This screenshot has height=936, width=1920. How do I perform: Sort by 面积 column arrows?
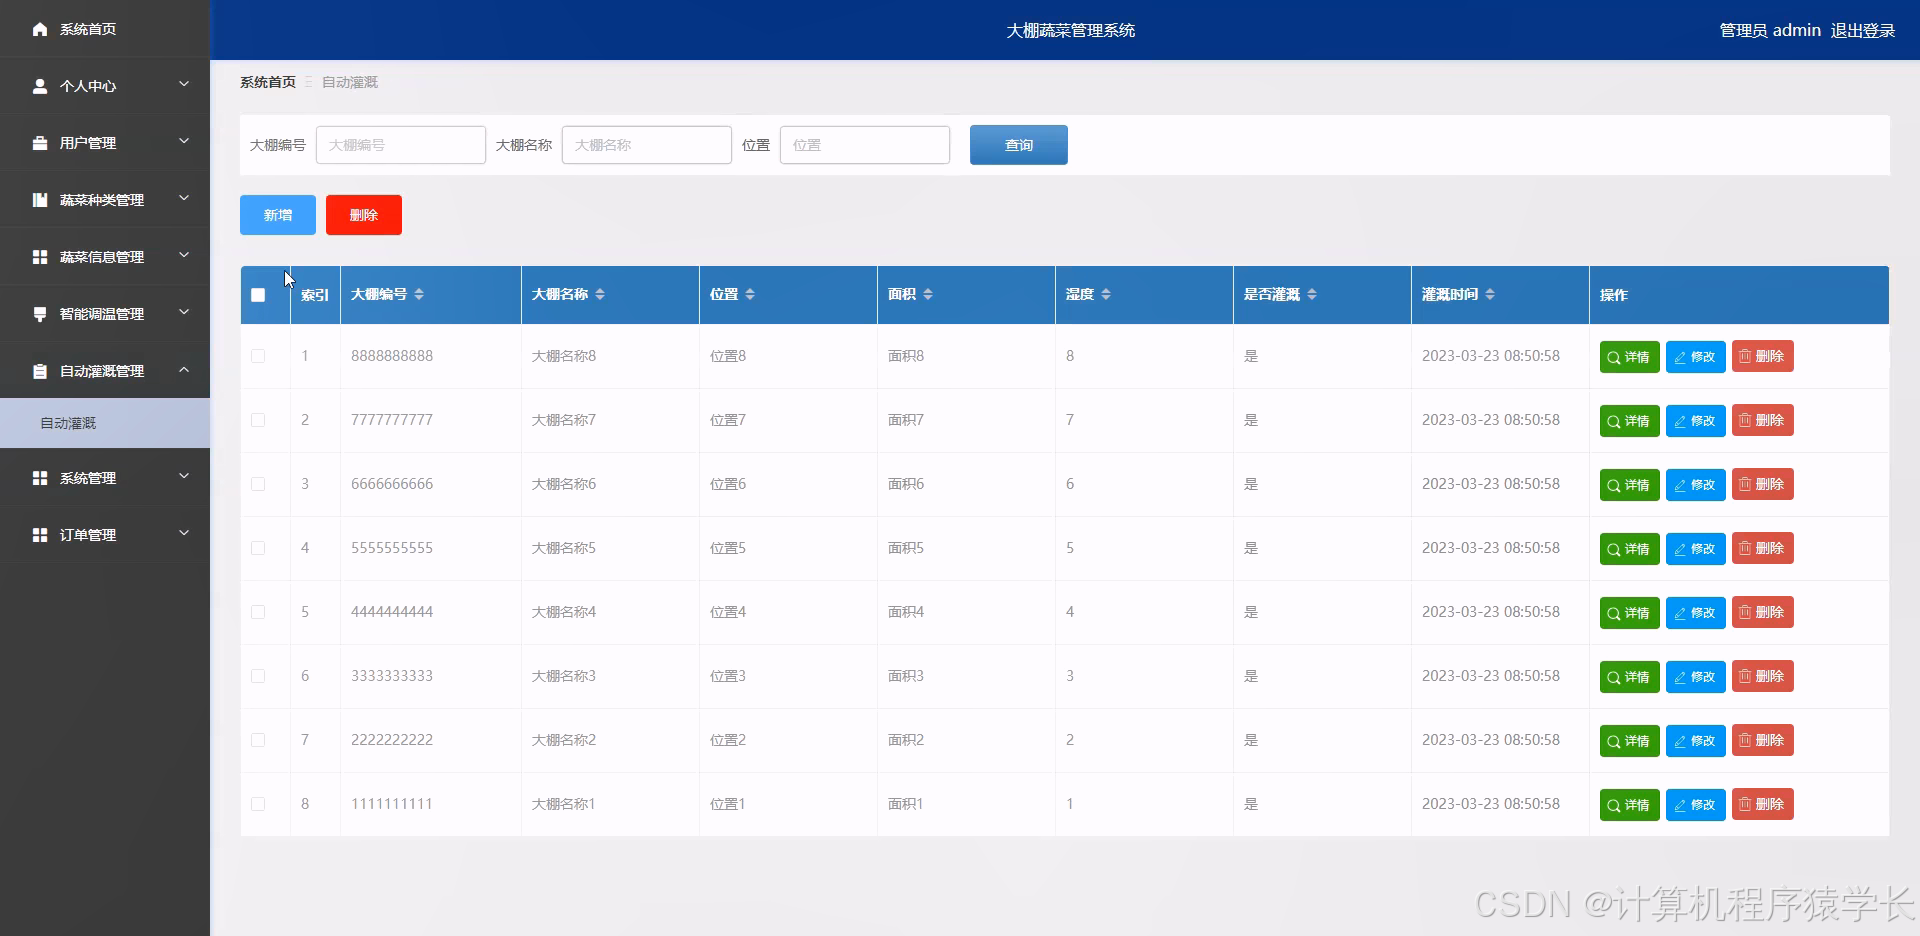point(928,294)
